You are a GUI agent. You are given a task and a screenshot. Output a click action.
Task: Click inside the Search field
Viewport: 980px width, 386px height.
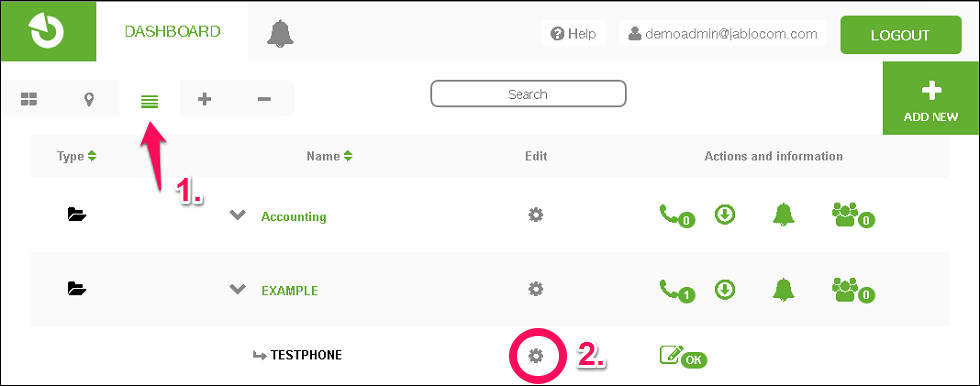pos(528,94)
